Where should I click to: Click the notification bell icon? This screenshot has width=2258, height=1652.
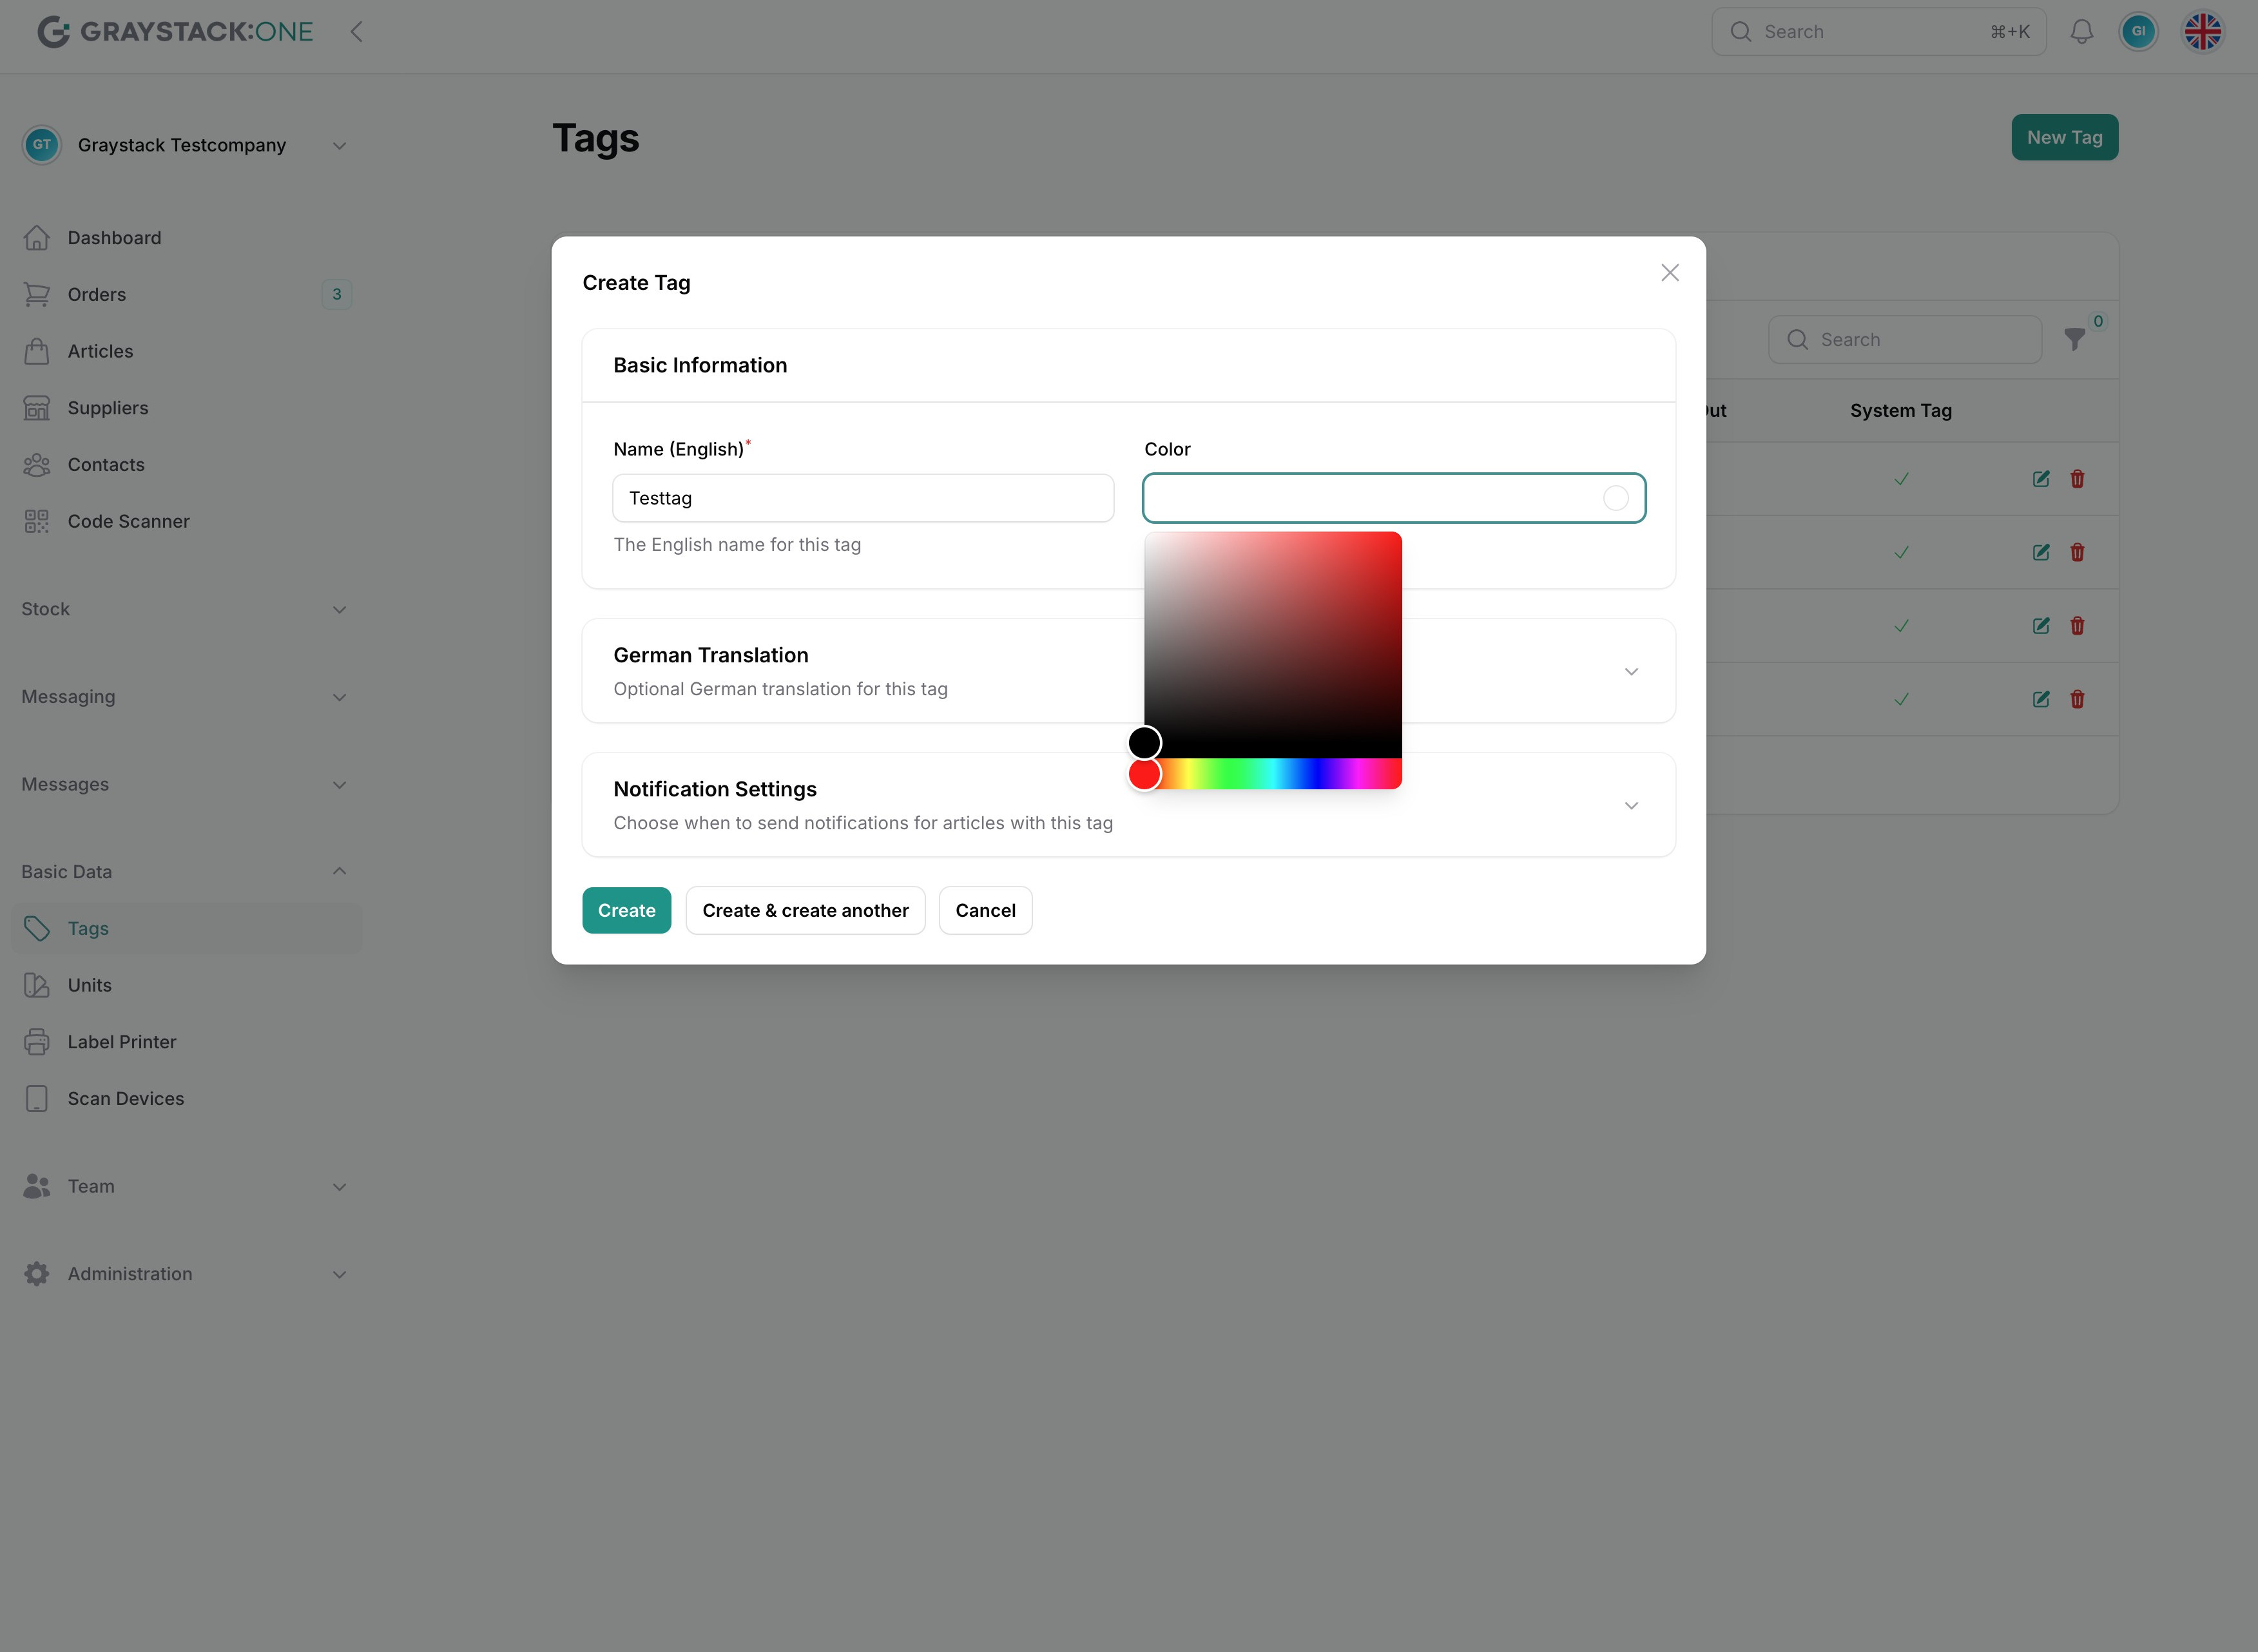2081,32
